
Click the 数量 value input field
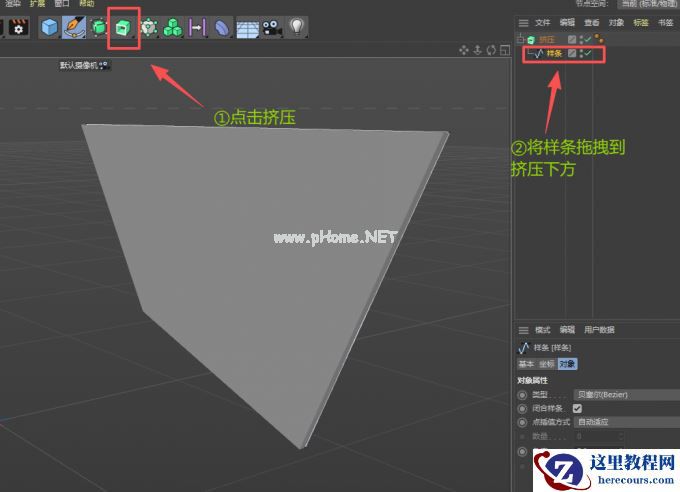(x=597, y=436)
